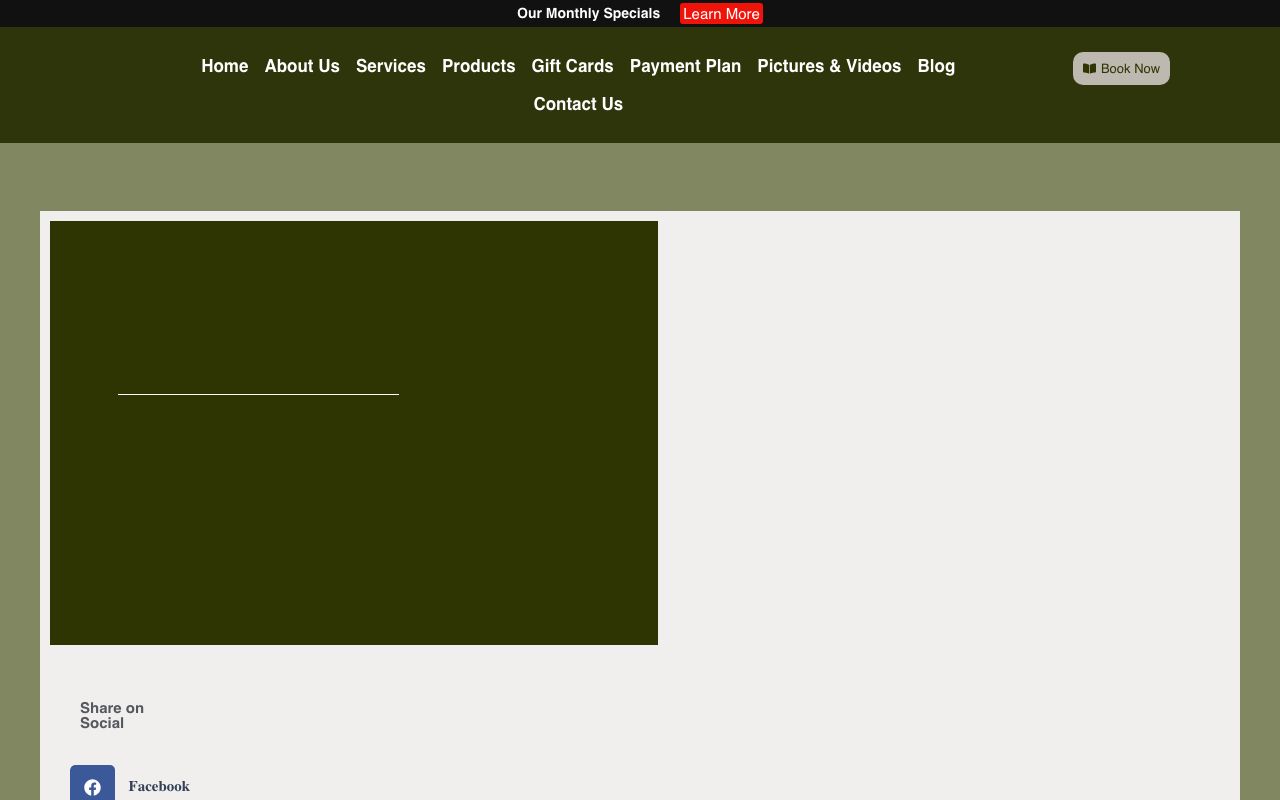Navigate to Gift Cards

[572, 66]
